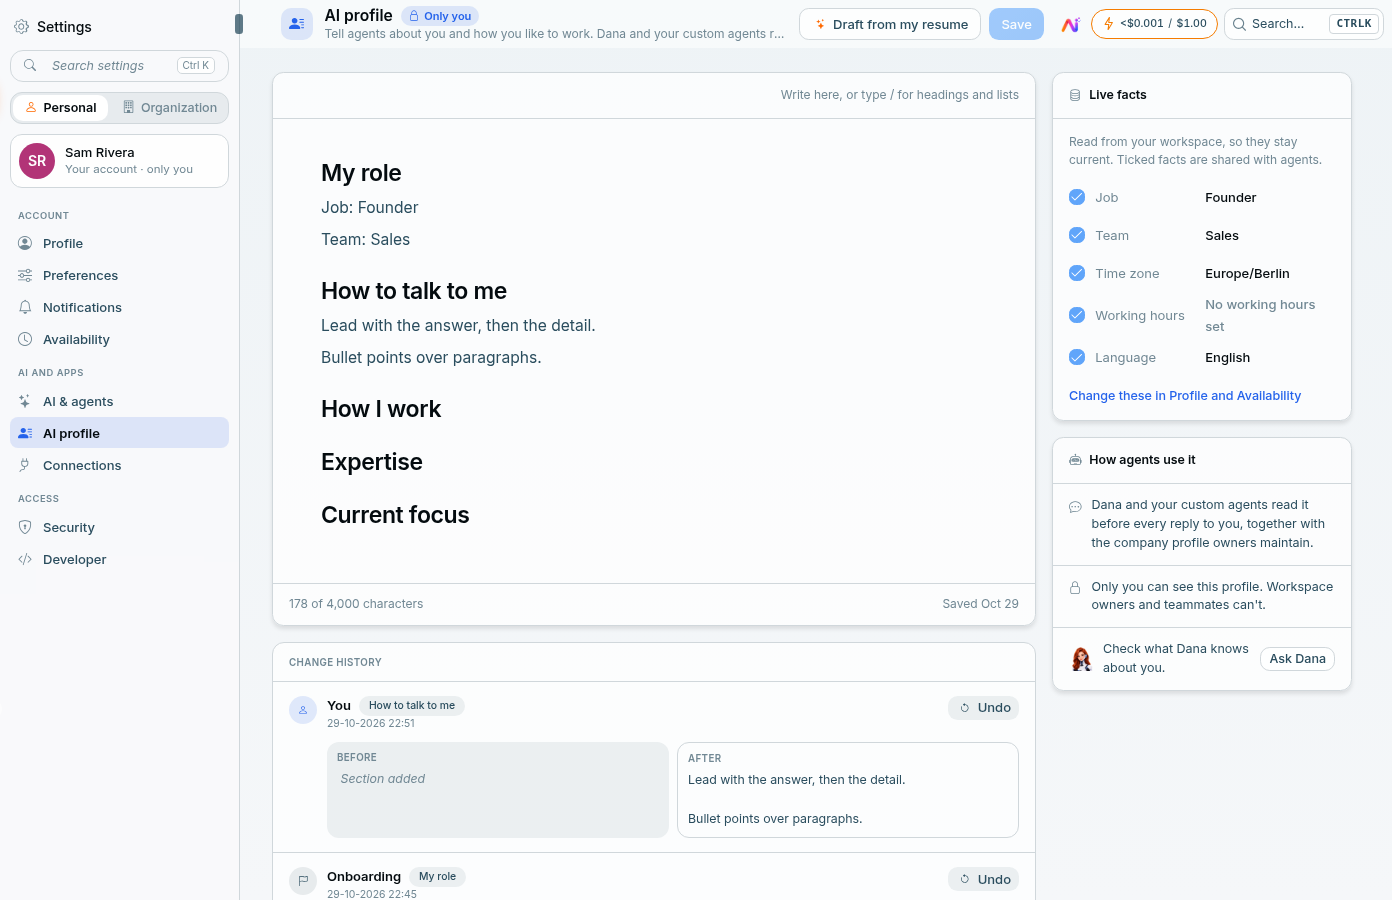1392x900 pixels.
Task: Toggle the Working hours fact checkbox
Action: pyautogui.click(x=1077, y=315)
